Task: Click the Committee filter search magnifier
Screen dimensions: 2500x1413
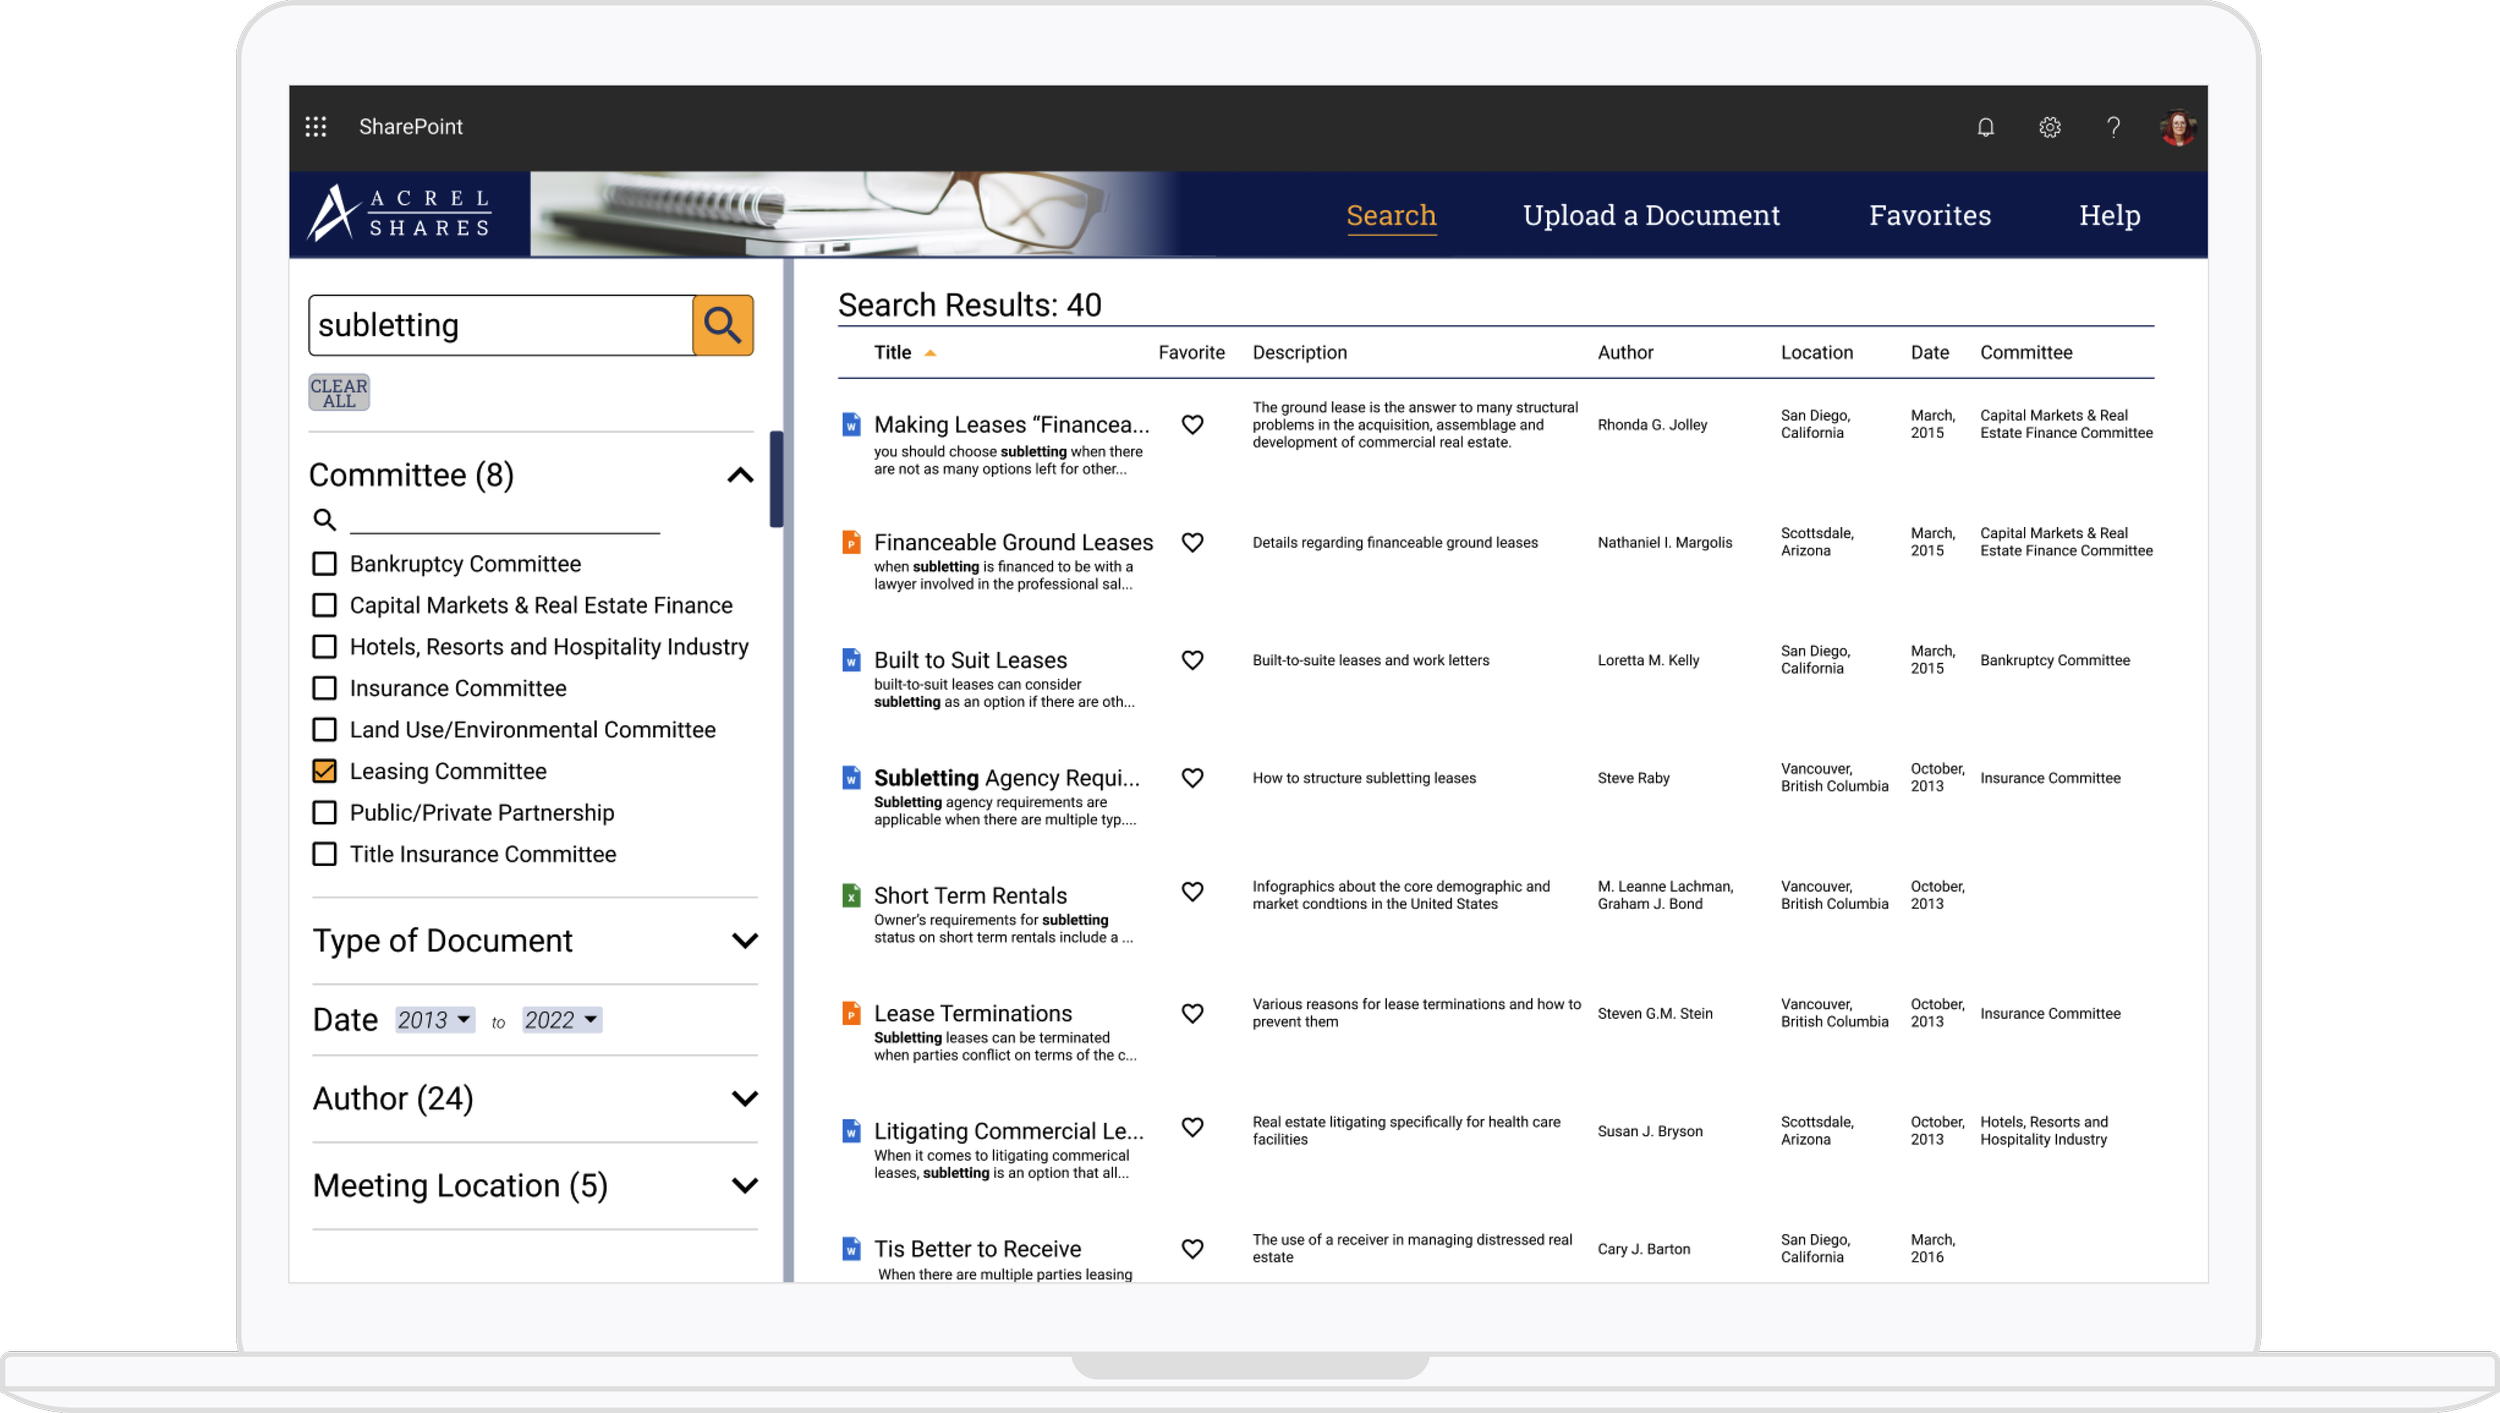Action: pos(324,519)
